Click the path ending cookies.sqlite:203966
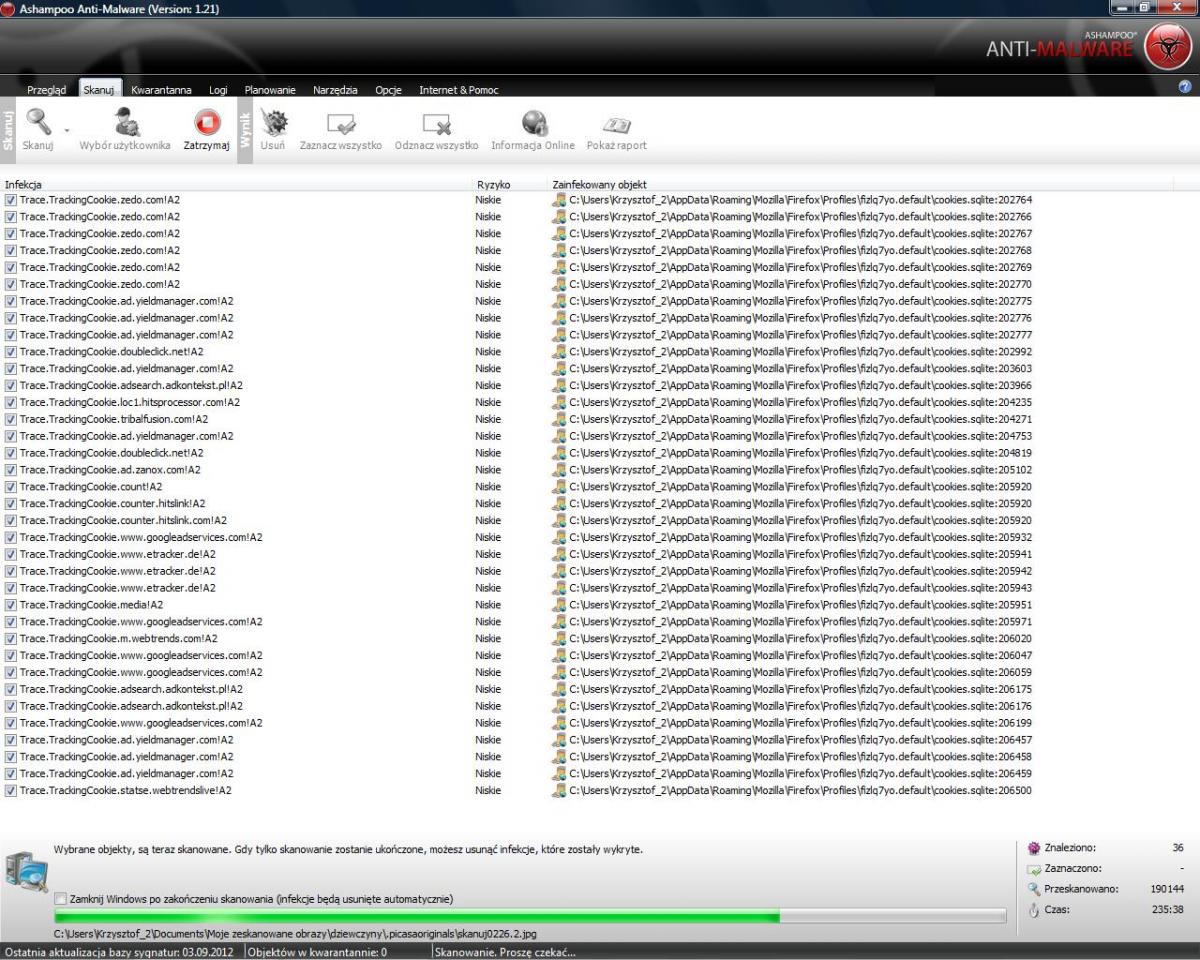 coord(800,386)
